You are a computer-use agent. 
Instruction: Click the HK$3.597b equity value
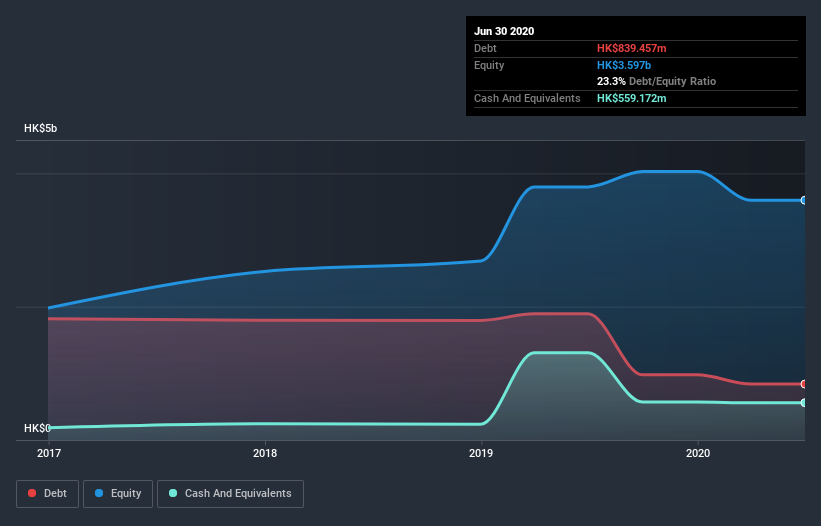[x=624, y=65]
